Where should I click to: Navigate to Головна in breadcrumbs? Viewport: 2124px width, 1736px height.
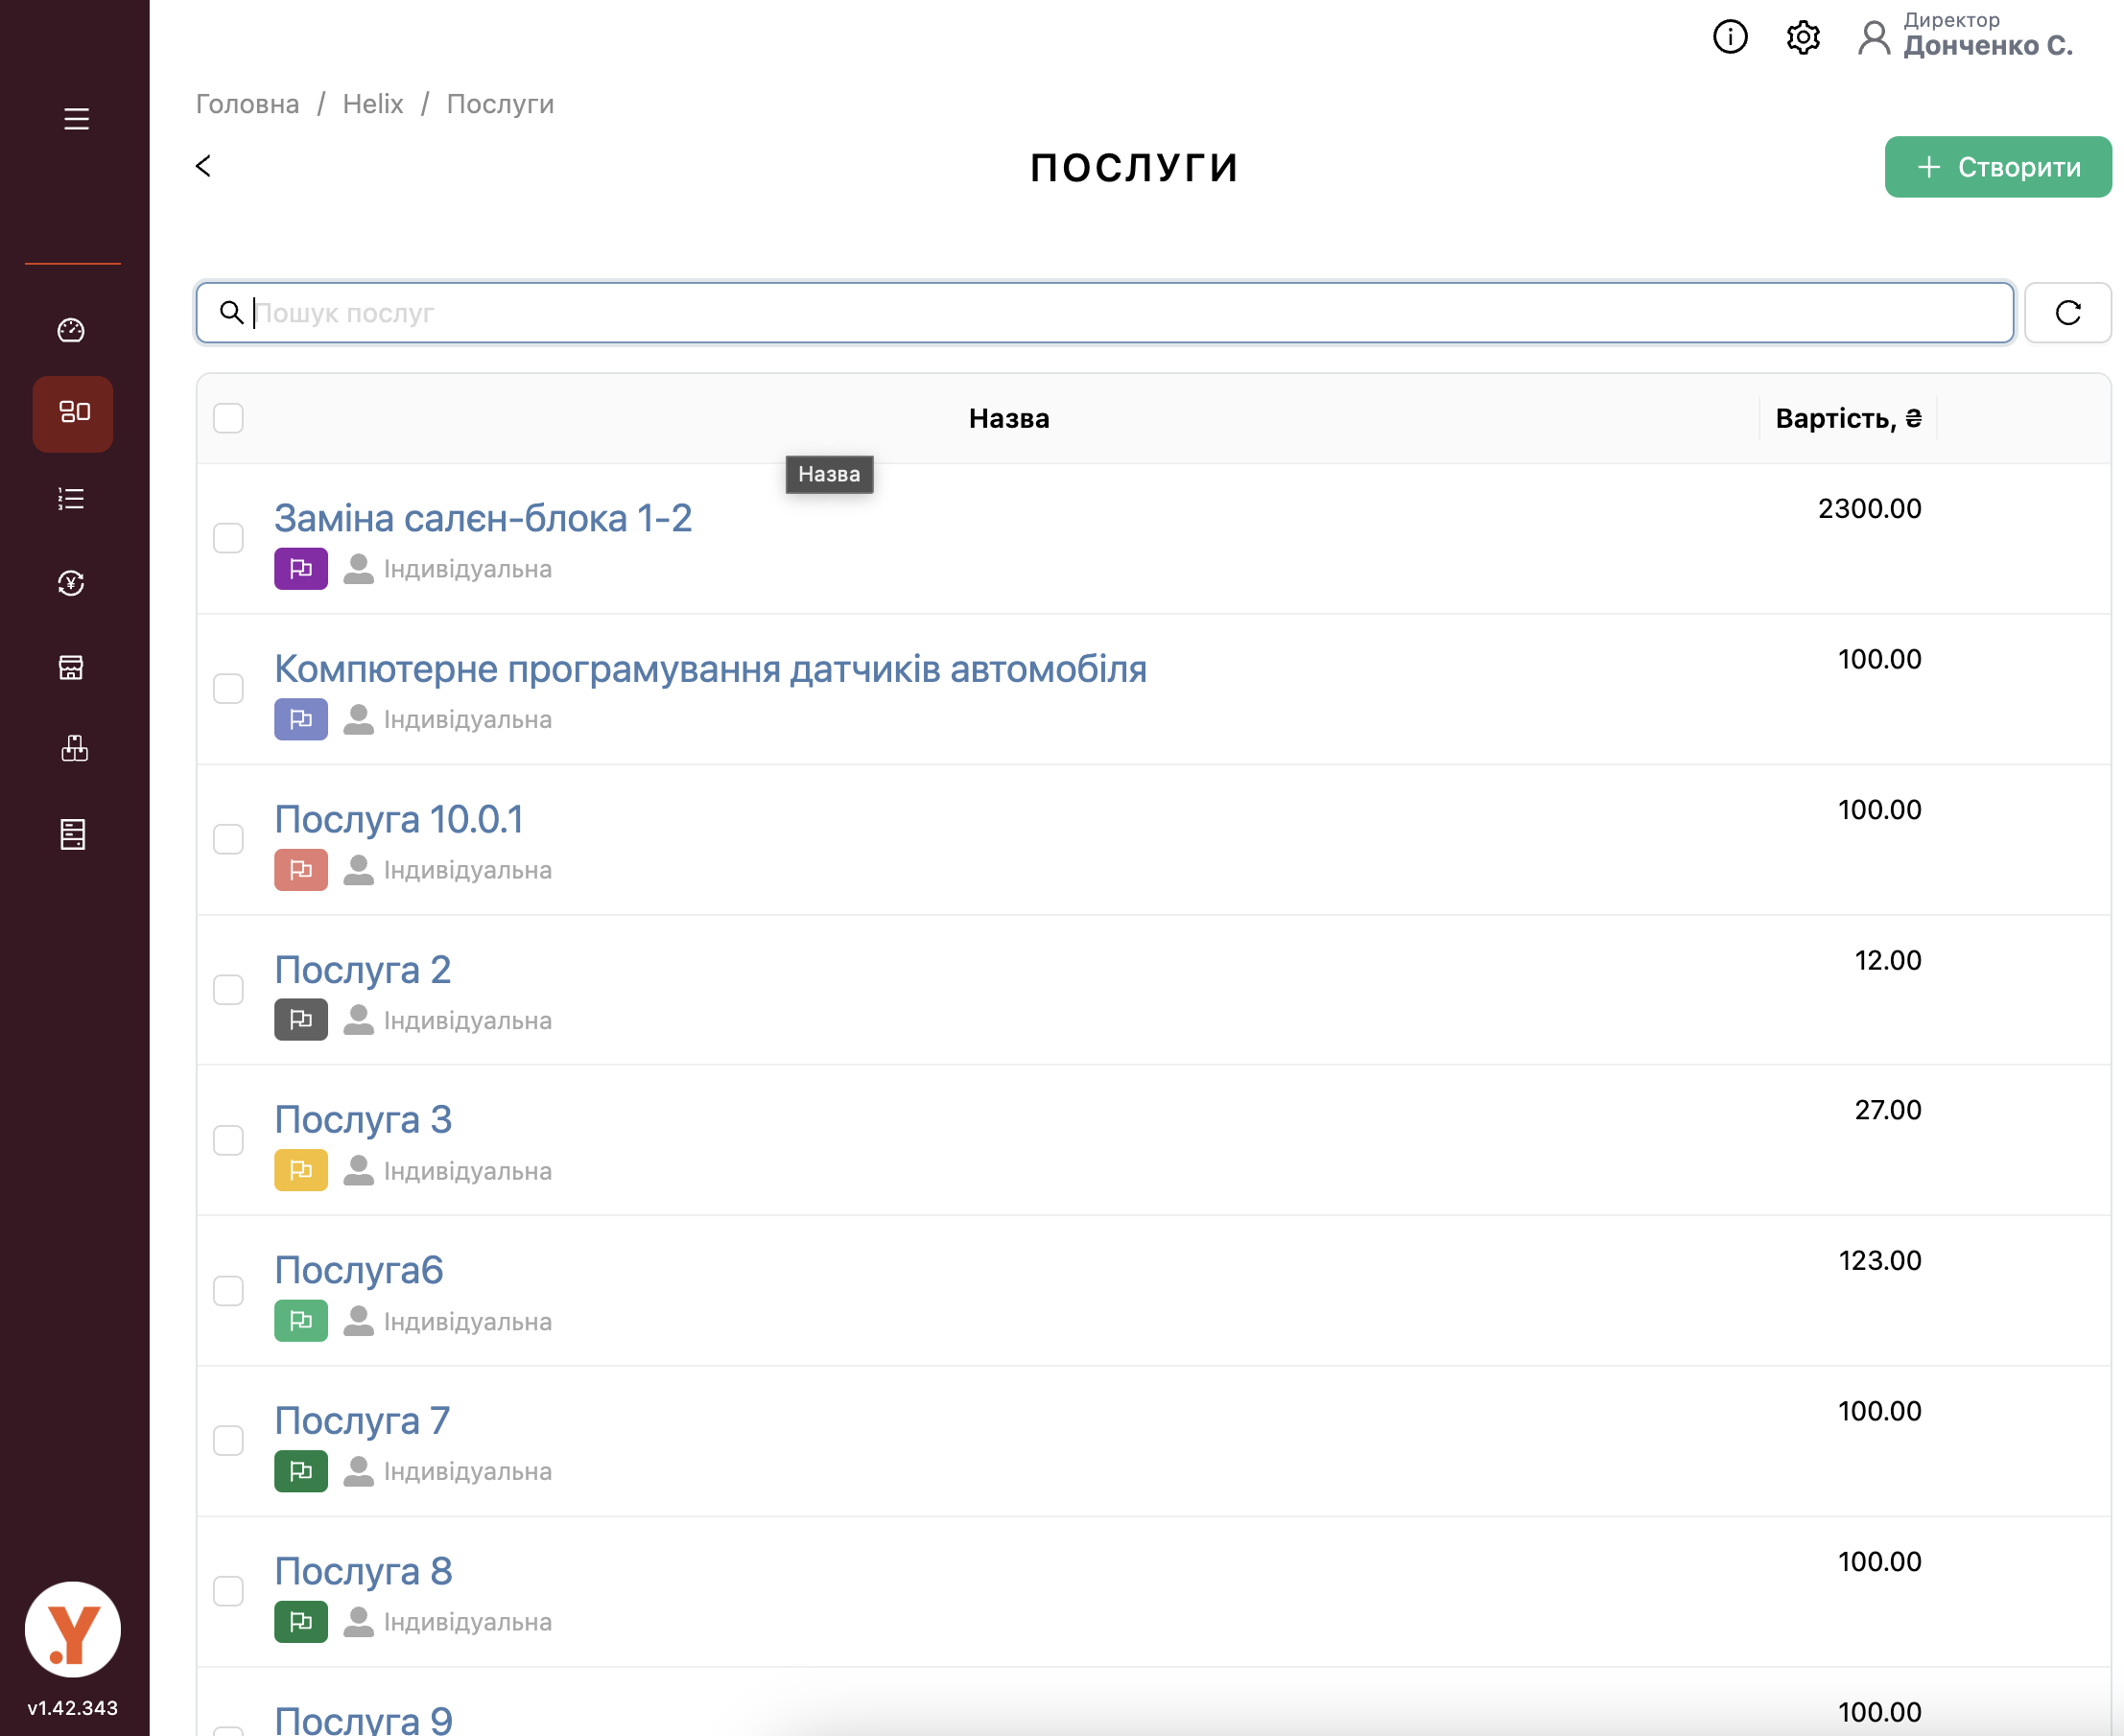click(247, 104)
